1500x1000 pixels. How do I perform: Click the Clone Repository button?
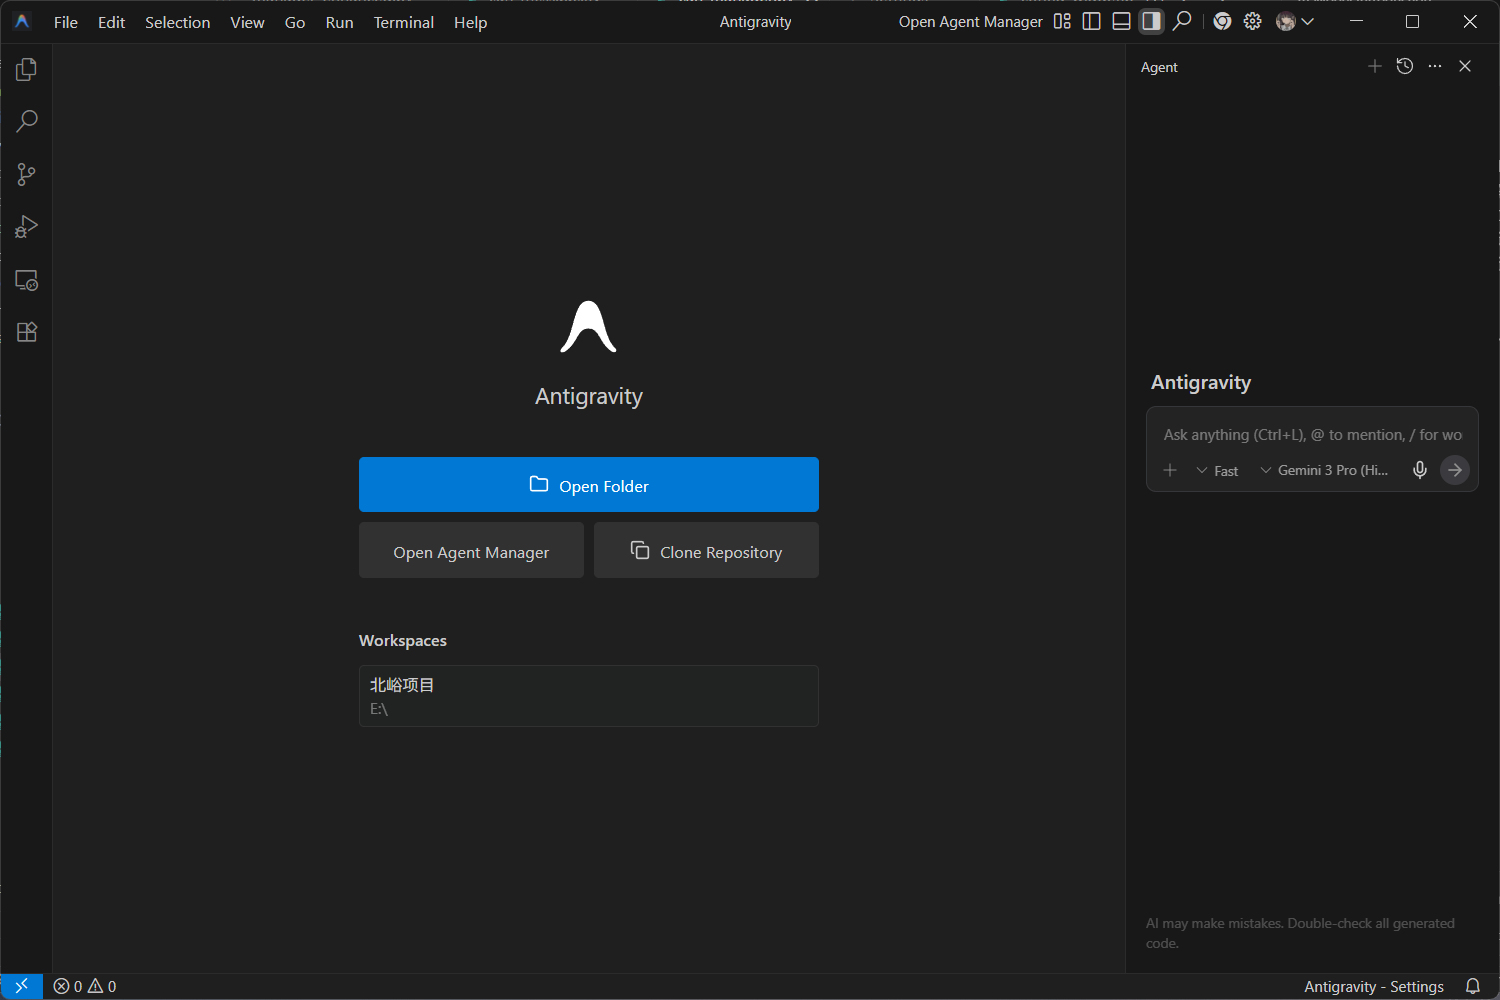706,551
